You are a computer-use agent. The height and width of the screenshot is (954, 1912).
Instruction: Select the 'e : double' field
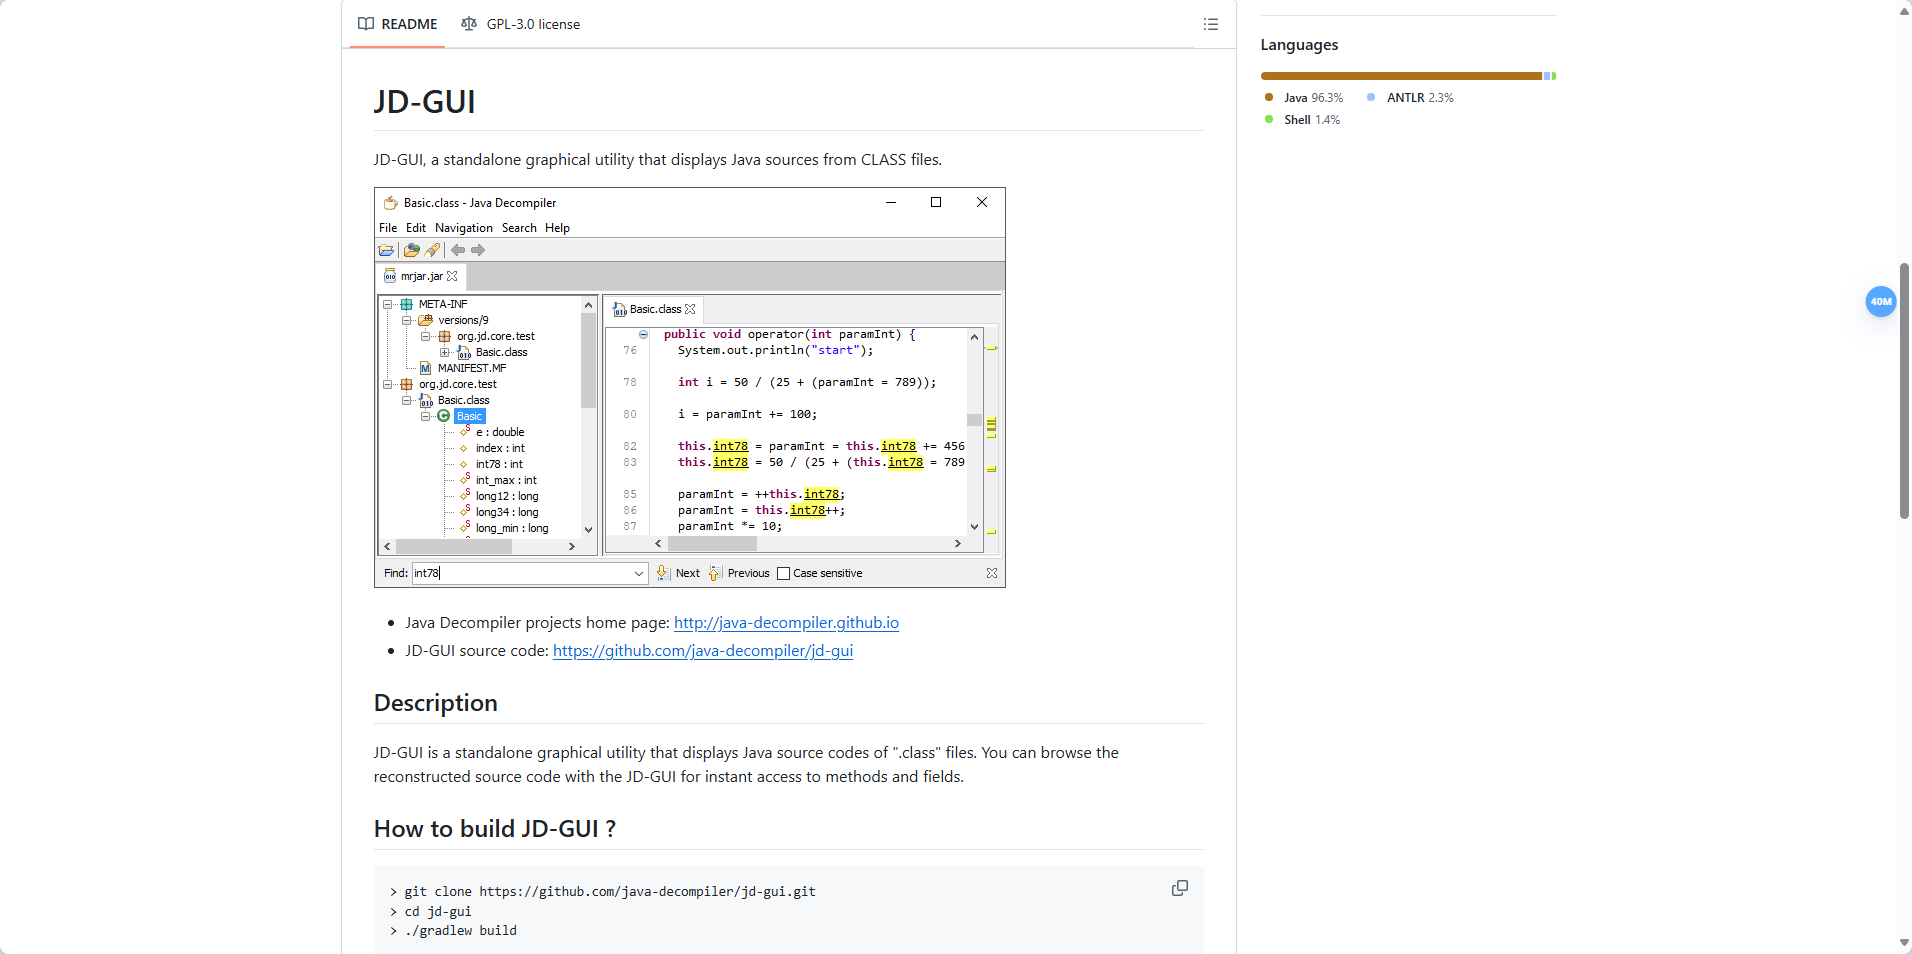point(499,432)
